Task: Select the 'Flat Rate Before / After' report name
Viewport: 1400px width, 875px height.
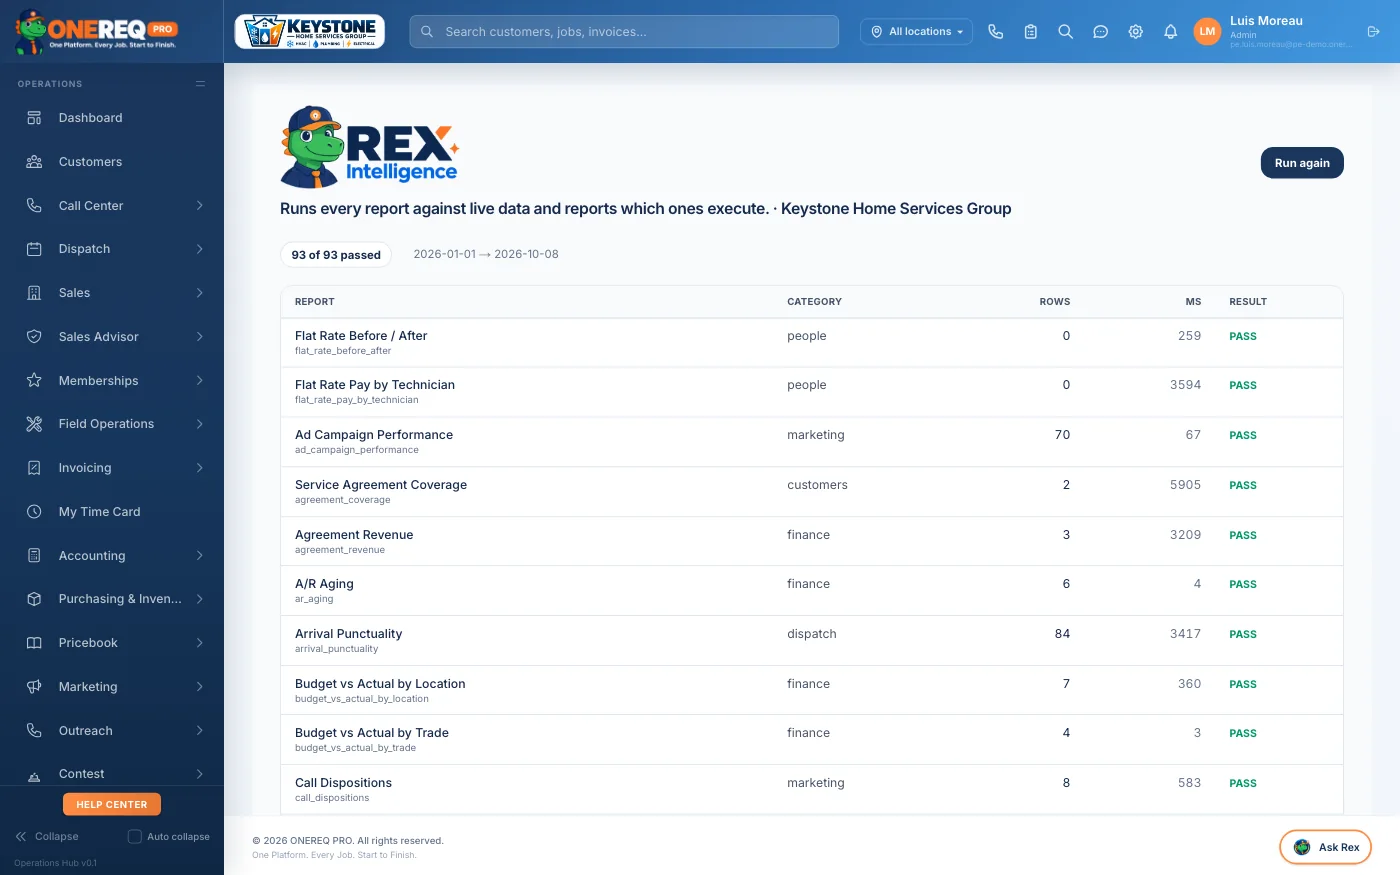Action: (361, 336)
